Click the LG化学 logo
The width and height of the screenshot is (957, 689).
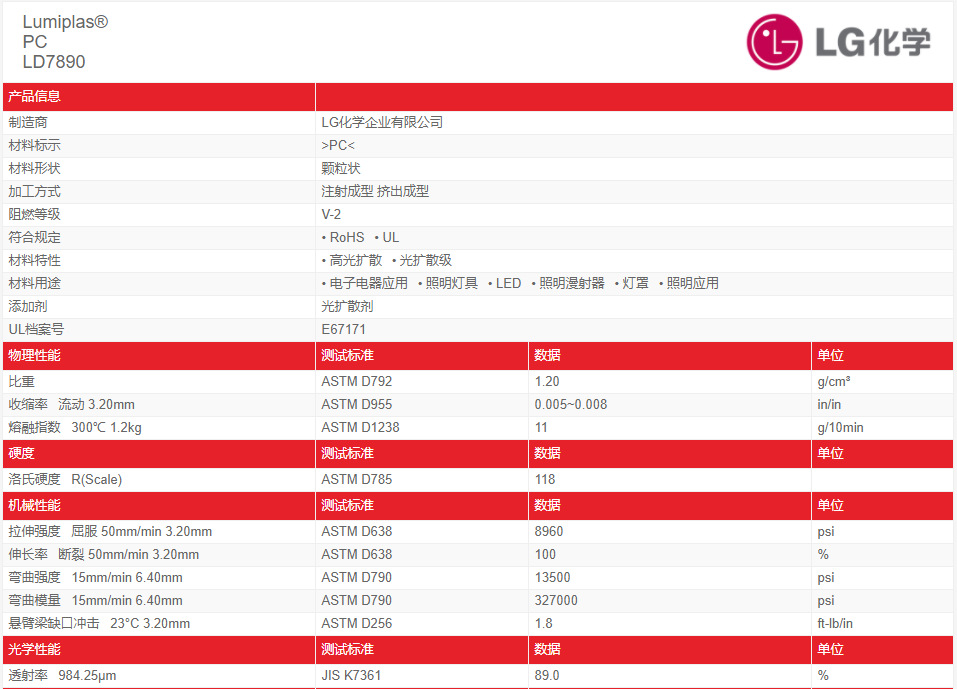(x=838, y=42)
